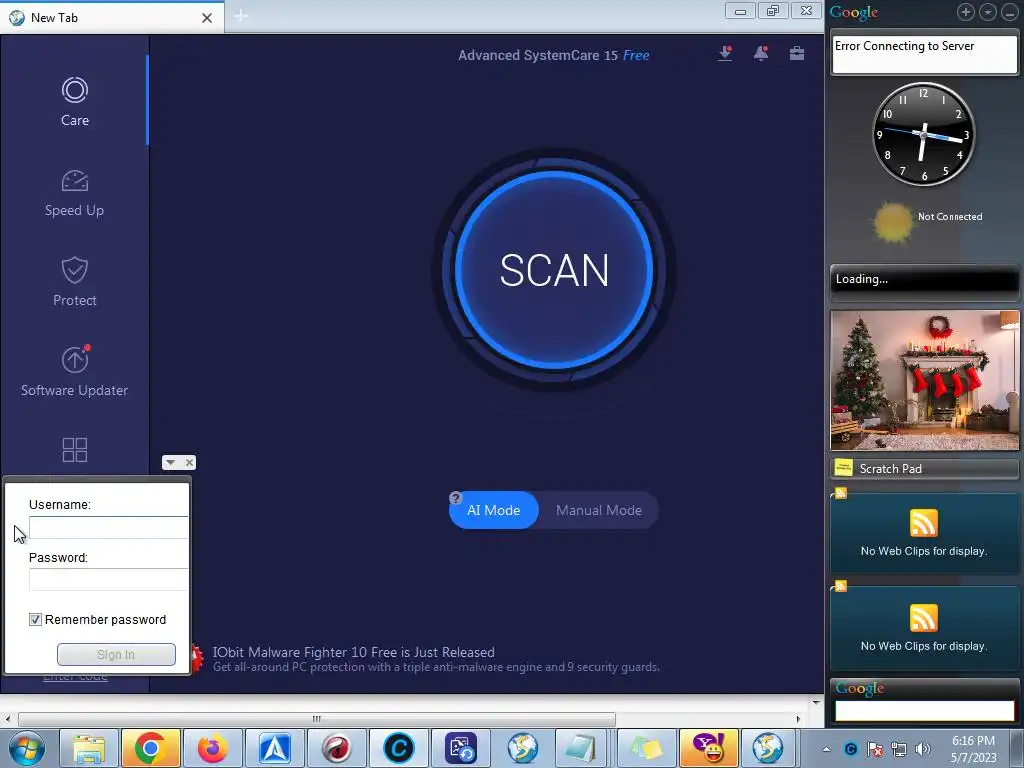Minimize the Google sidebar with the minus icon
Viewport: 1024px width, 768px height.
click(x=1010, y=12)
